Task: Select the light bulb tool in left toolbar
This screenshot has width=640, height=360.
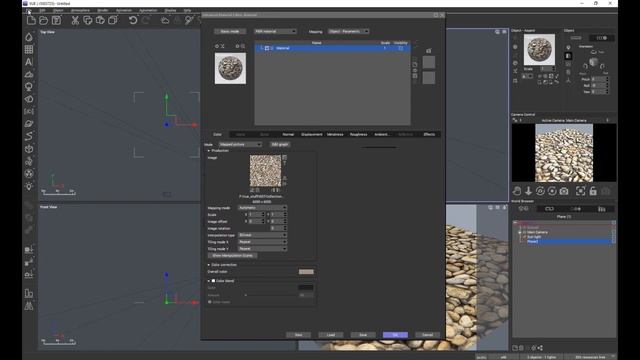Action: tap(29, 186)
